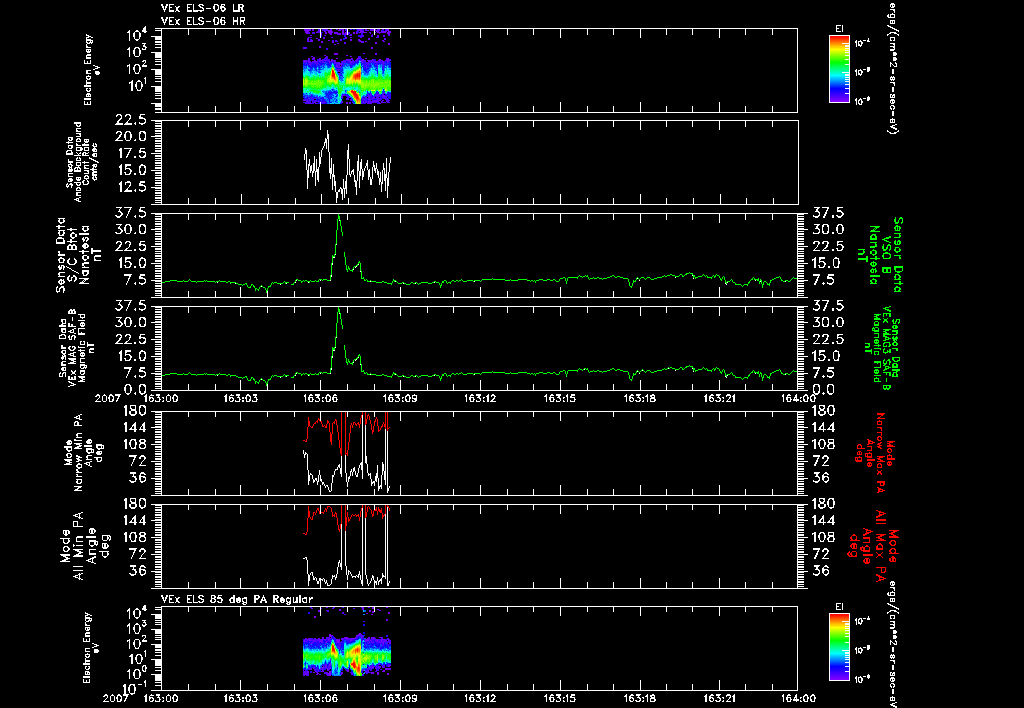This screenshot has width=1024, height=708.
Task: Click the "Anode Background Count Rate" axis label
Action: click(x=82, y=161)
